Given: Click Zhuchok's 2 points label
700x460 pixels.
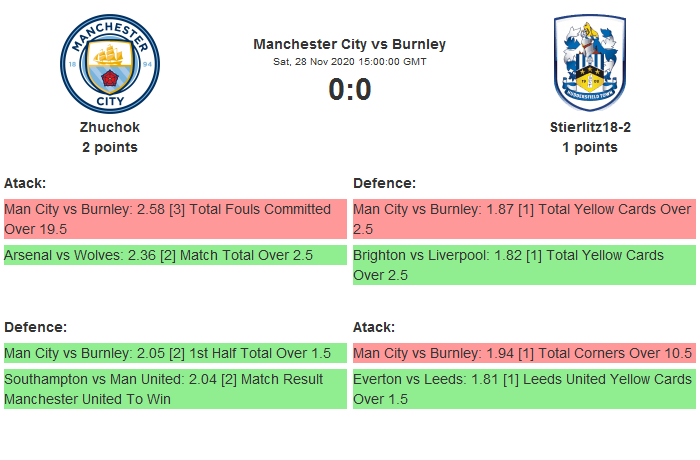Looking at the screenshot, I should [x=110, y=147].
